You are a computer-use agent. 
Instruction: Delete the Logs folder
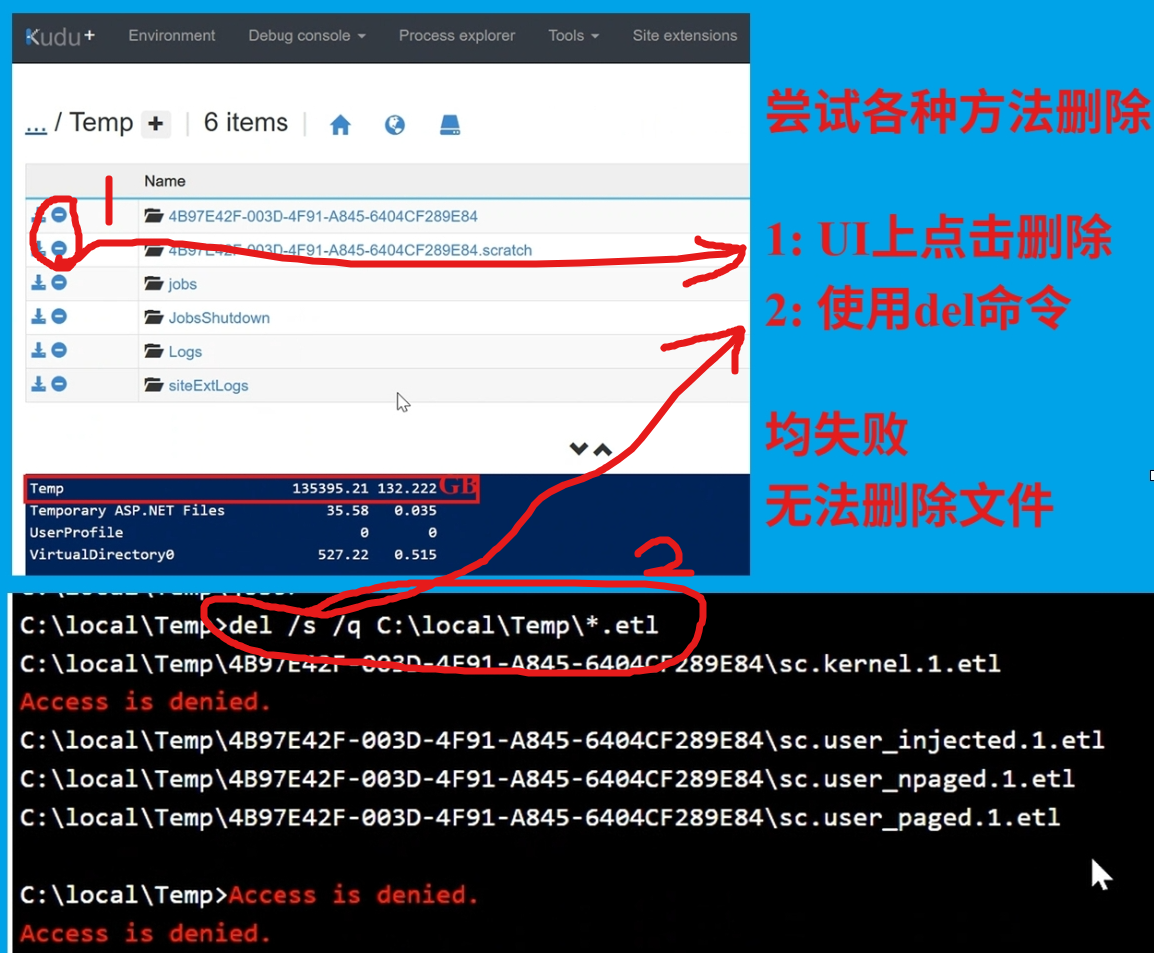pos(59,351)
